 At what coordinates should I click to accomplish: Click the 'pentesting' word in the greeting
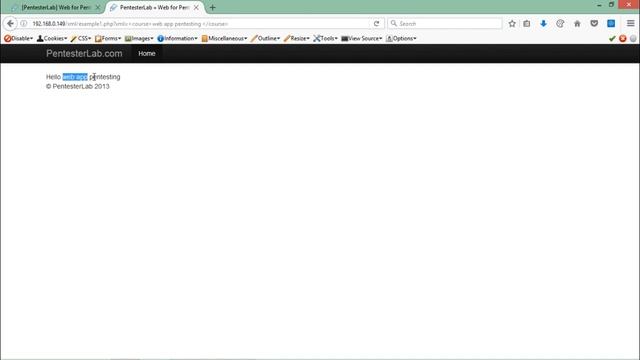[x=105, y=77]
